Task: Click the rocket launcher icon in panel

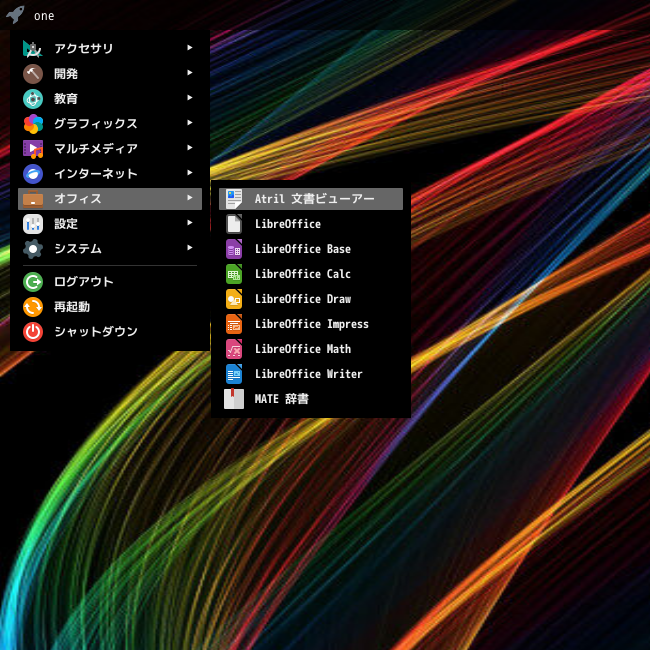Action: (15, 15)
